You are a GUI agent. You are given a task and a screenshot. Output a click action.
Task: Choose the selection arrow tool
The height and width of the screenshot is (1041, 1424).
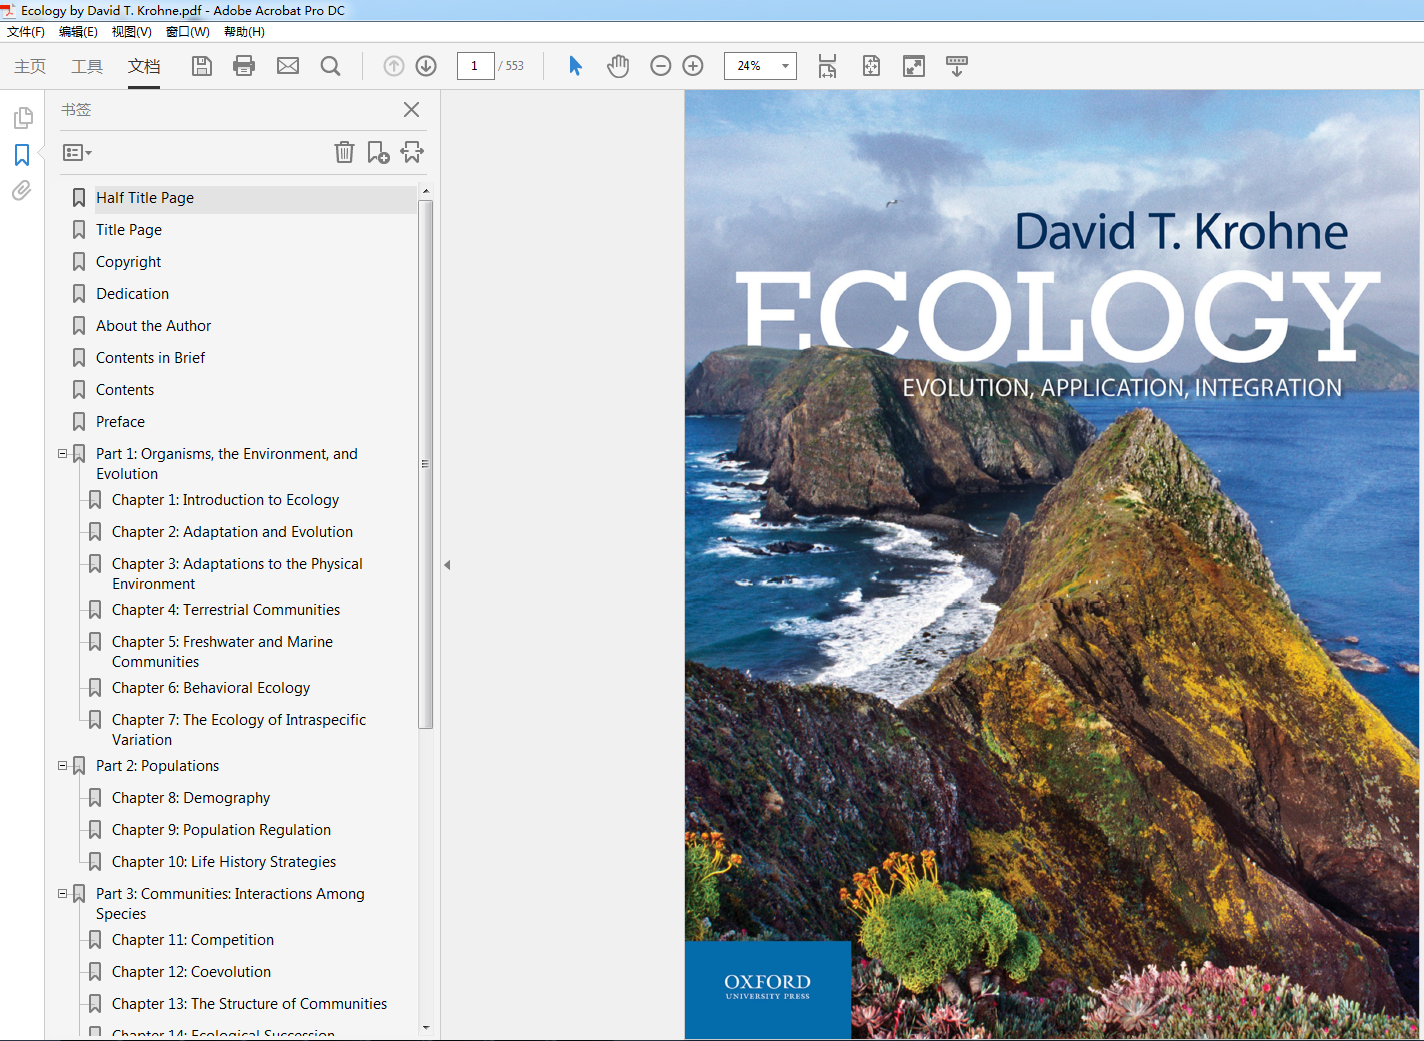(575, 66)
